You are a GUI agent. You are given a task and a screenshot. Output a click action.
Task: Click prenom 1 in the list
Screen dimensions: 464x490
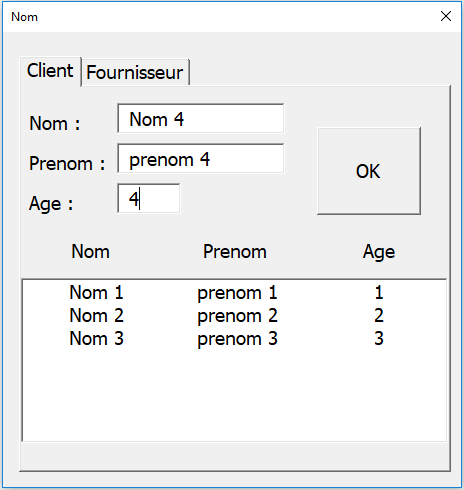click(237, 293)
